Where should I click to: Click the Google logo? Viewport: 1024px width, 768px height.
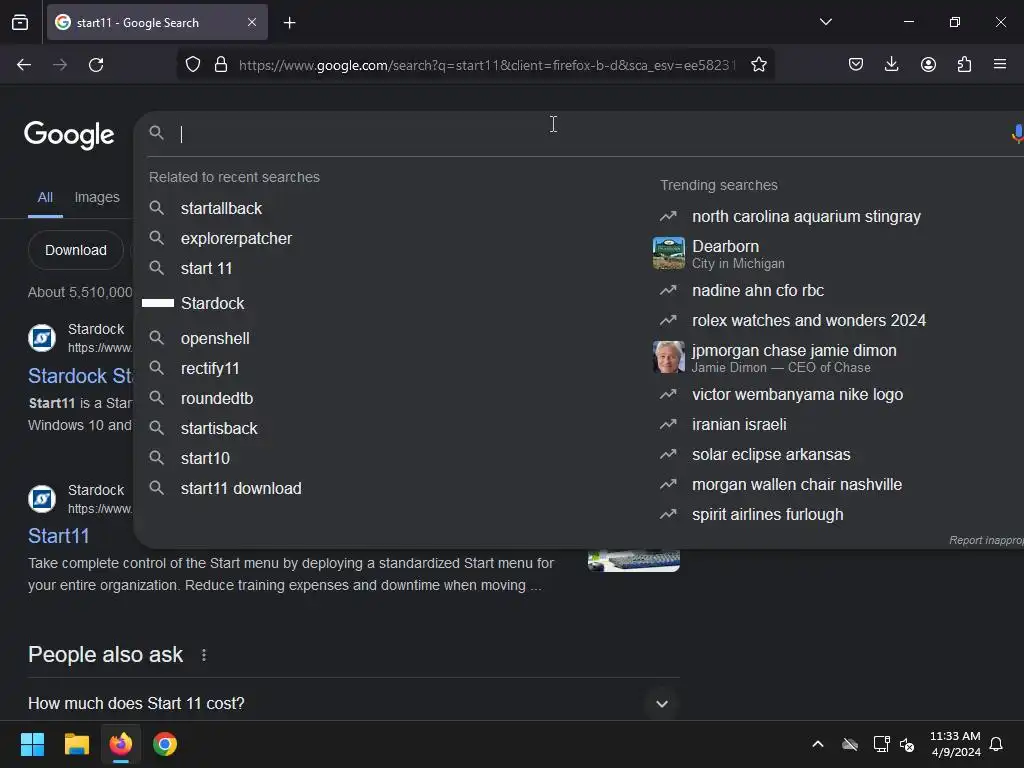pos(69,135)
